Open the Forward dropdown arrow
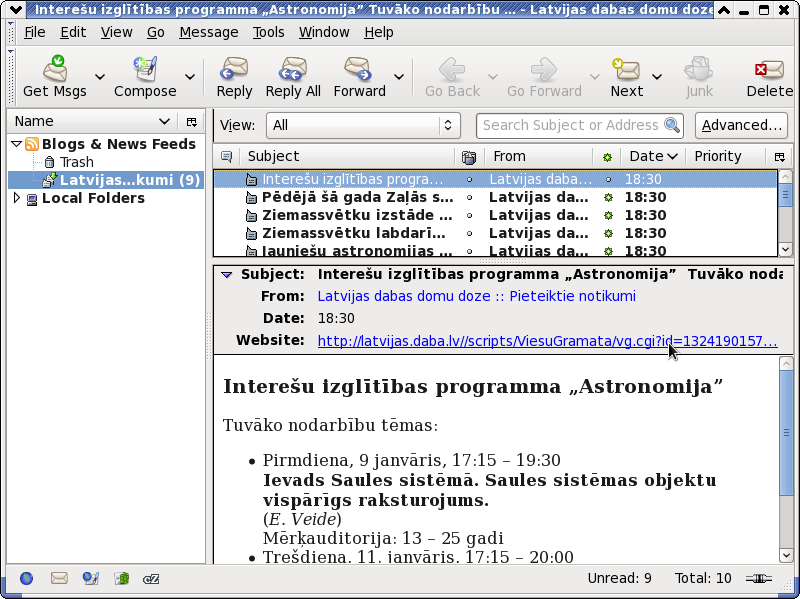Screen dimensions: 800x599 399,77
